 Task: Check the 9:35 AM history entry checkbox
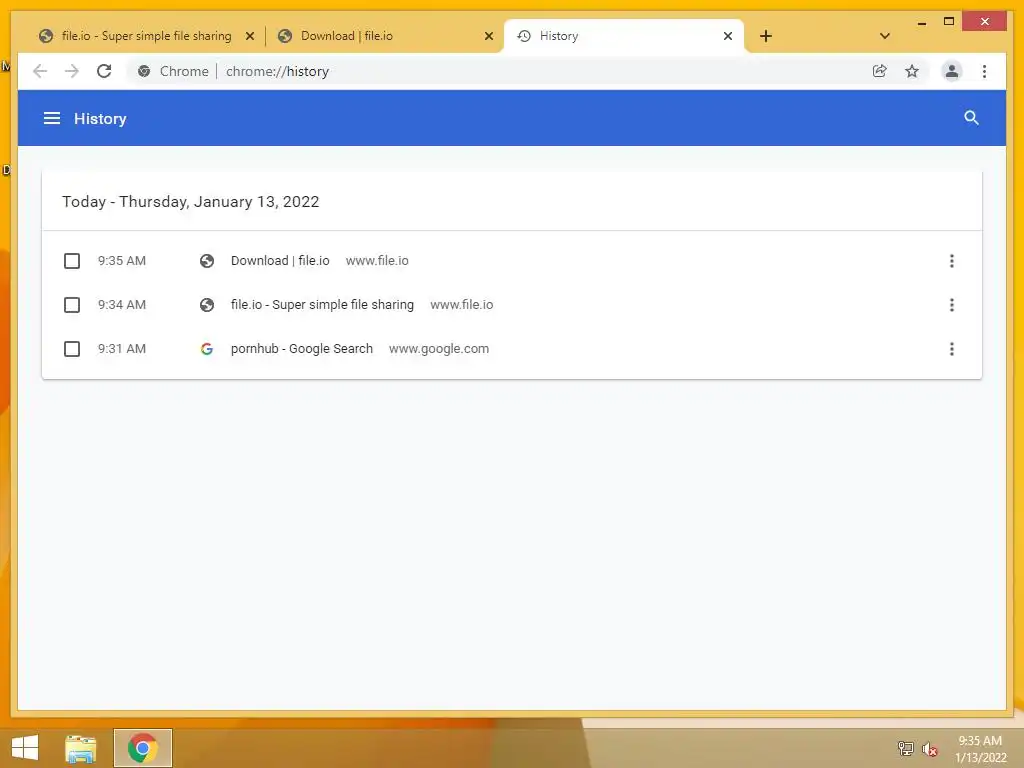[72, 261]
